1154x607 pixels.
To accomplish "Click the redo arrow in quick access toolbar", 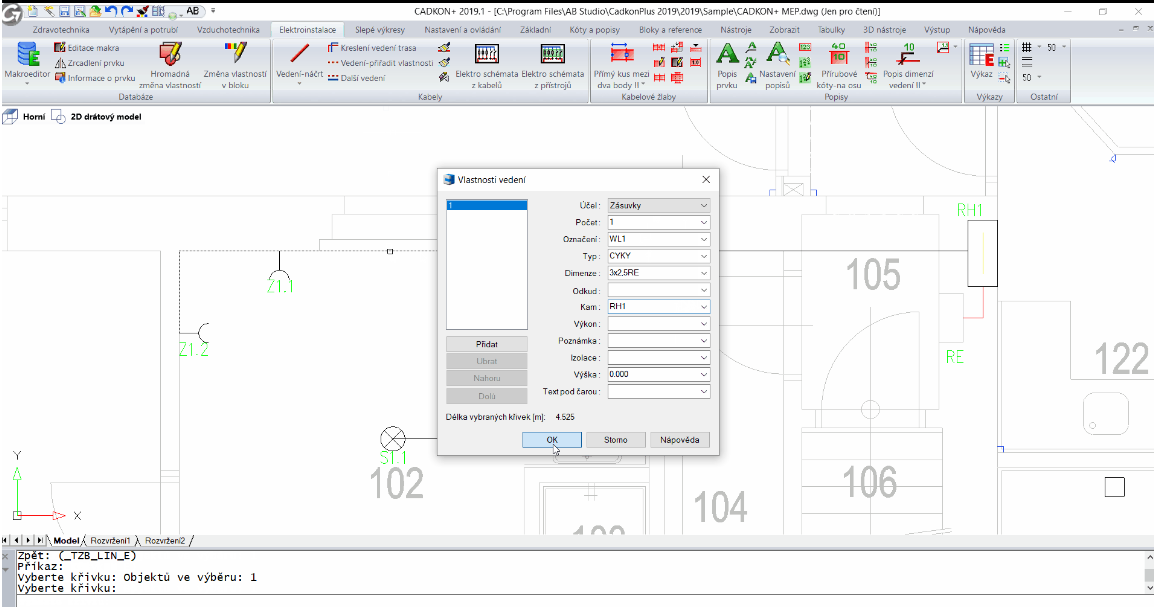I will click(127, 11).
